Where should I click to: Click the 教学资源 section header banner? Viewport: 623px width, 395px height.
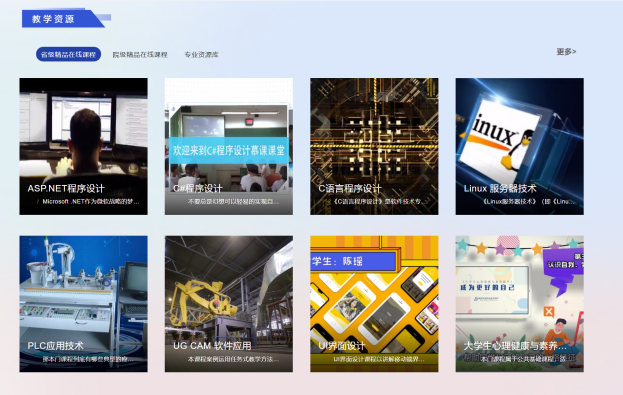(63, 19)
